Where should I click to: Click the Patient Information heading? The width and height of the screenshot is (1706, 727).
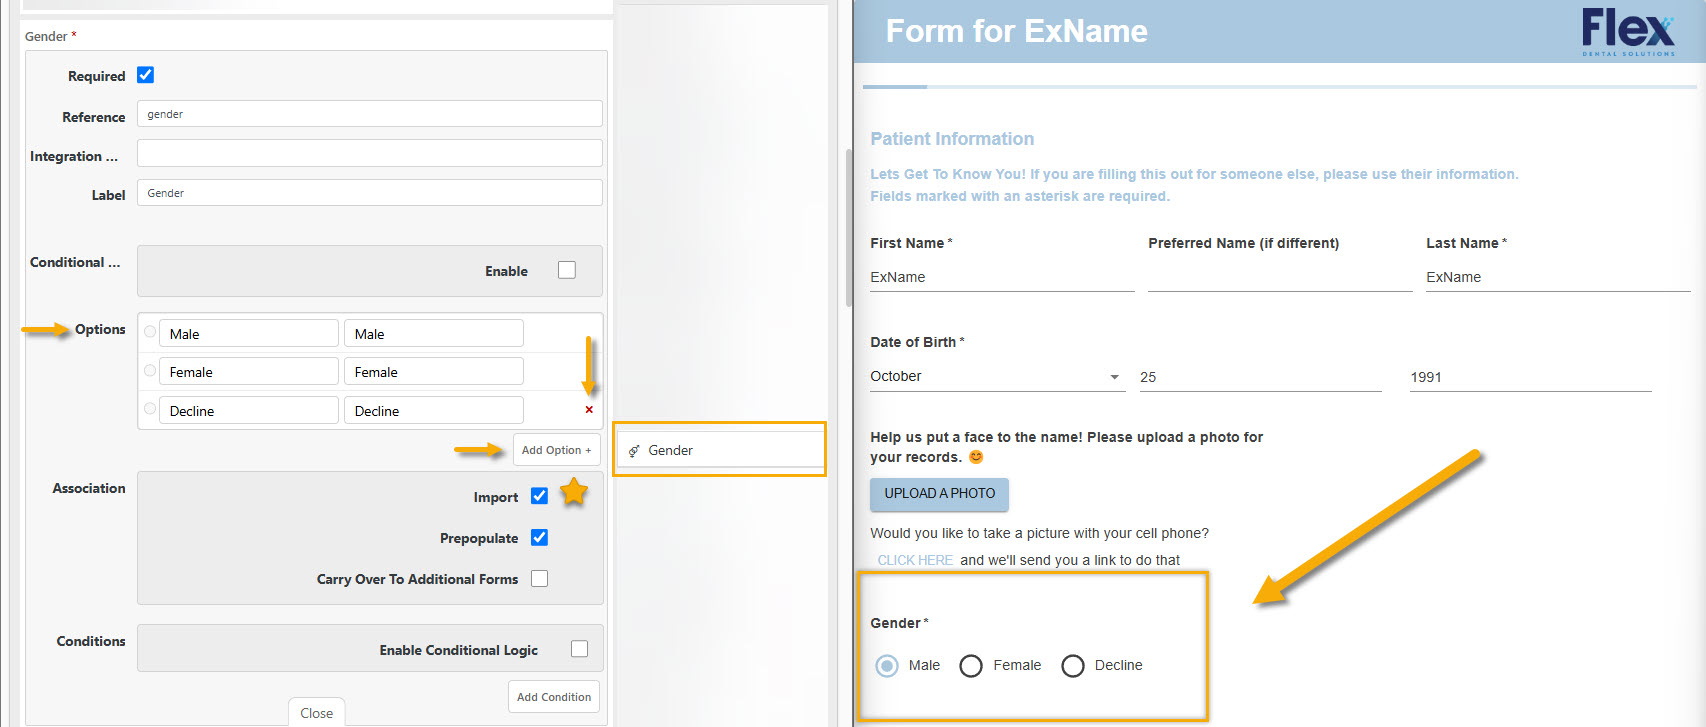pyautogui.click(x=952, y=139)
